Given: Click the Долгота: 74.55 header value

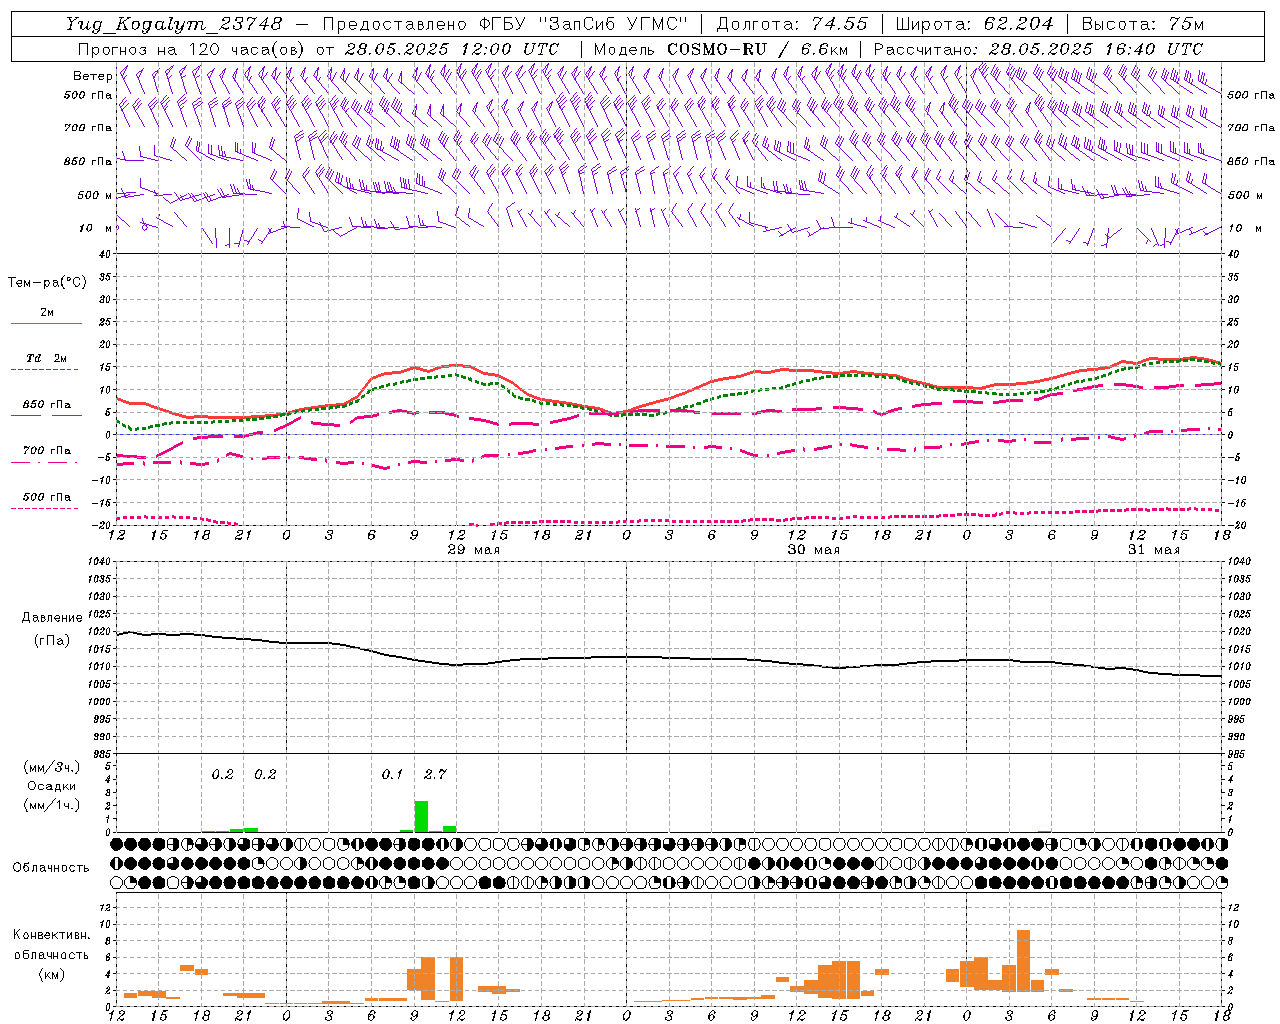Looking at the screenshot, I should (793, 24).
